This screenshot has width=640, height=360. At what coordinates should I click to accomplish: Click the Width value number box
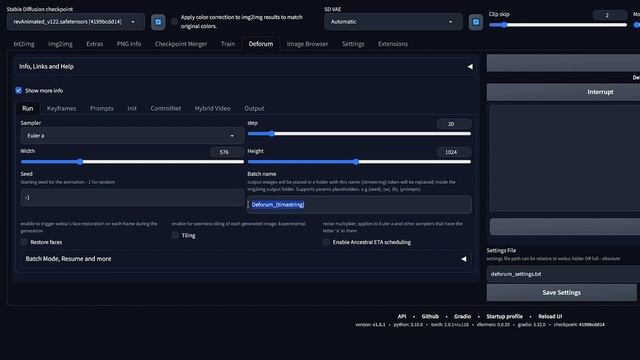click(x=227, y=152)
